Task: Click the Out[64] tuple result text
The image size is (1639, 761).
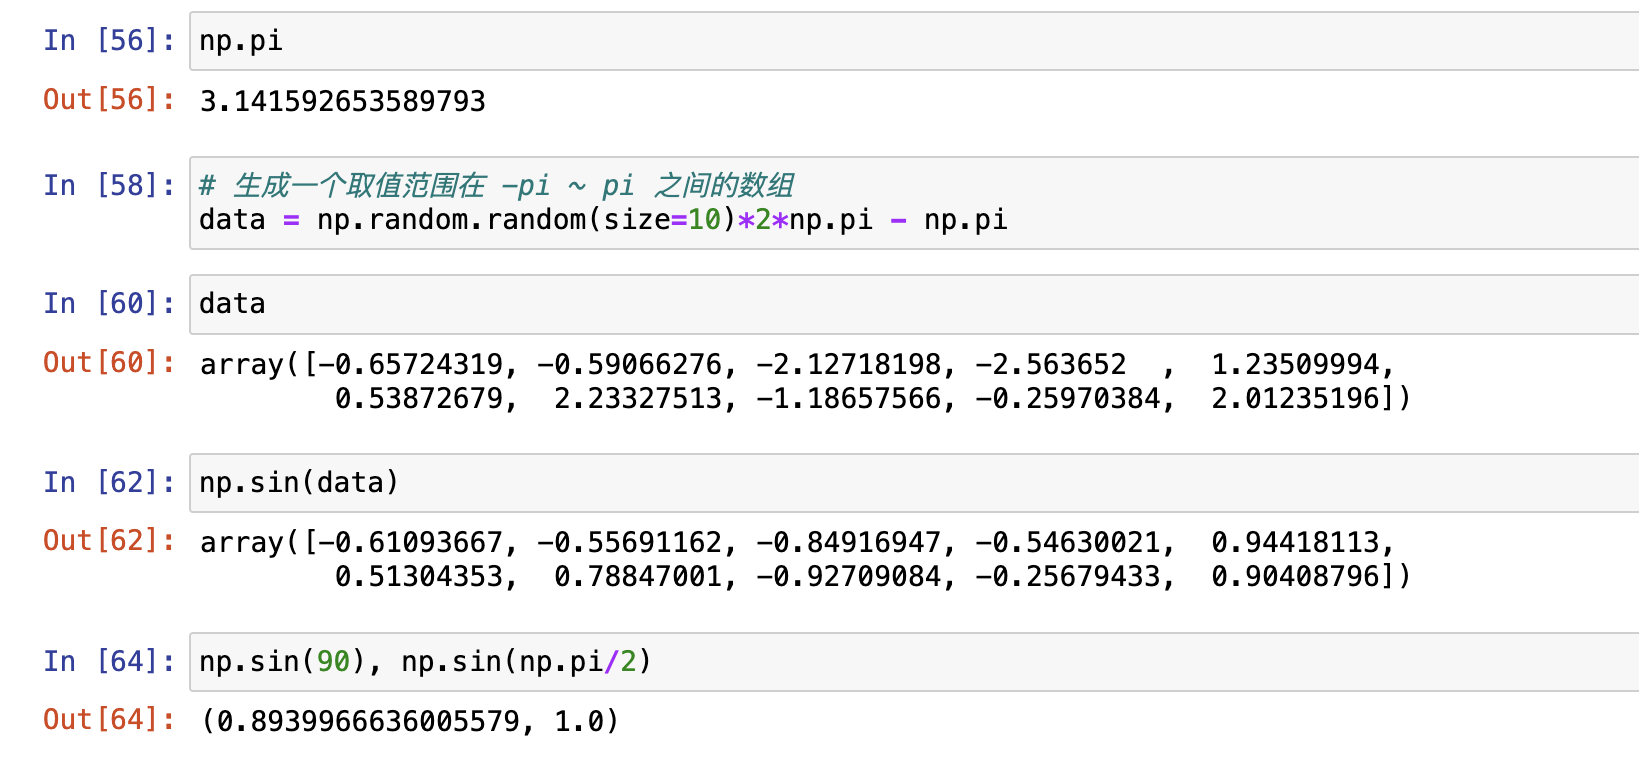Action: (x=410, y=721)
